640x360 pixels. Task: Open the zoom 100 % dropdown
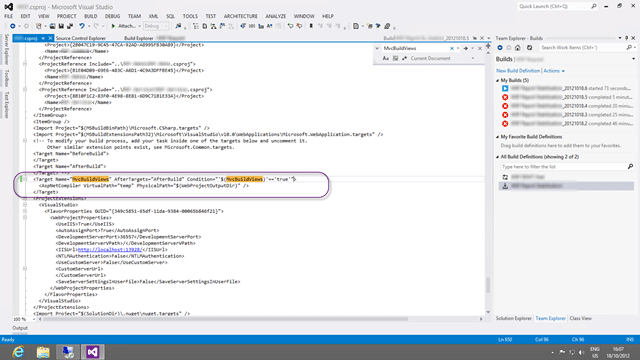pyautogui.click(x=34, y=319)
